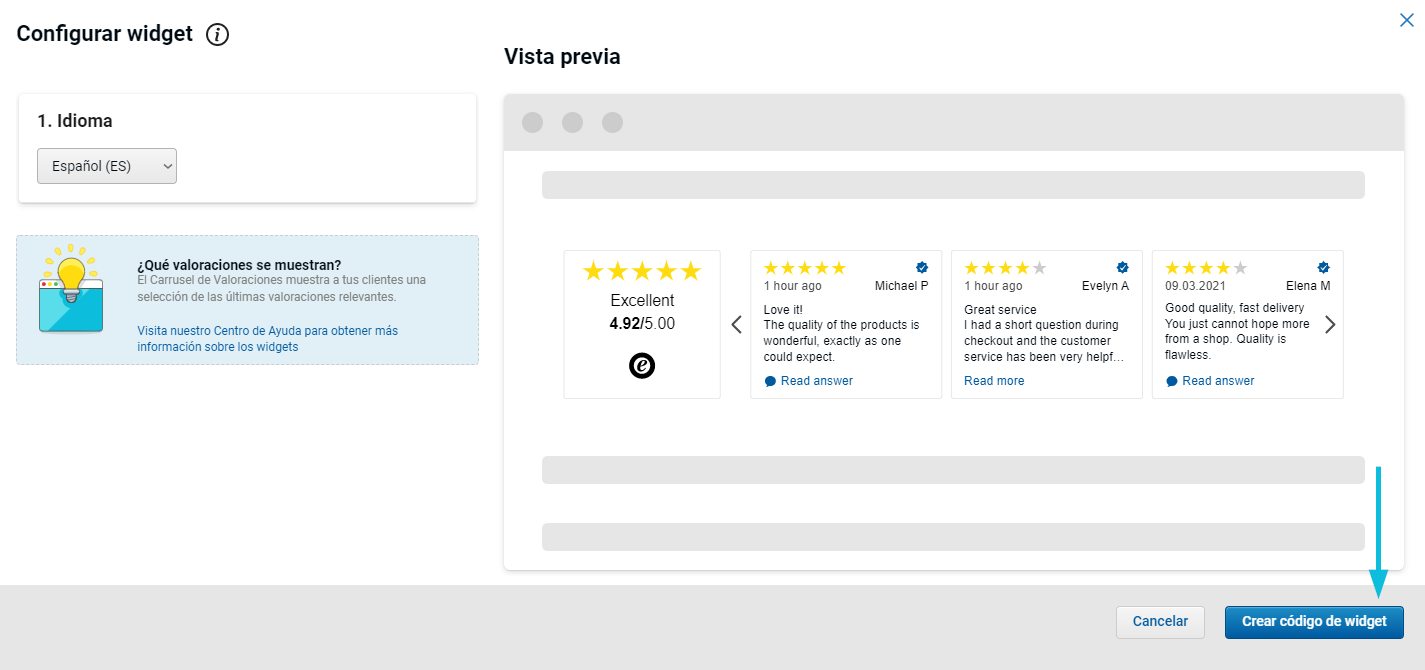Open the Centro de Ayuda widgets link
Screen dimensions: 1425x670
[x=267, y=339]
